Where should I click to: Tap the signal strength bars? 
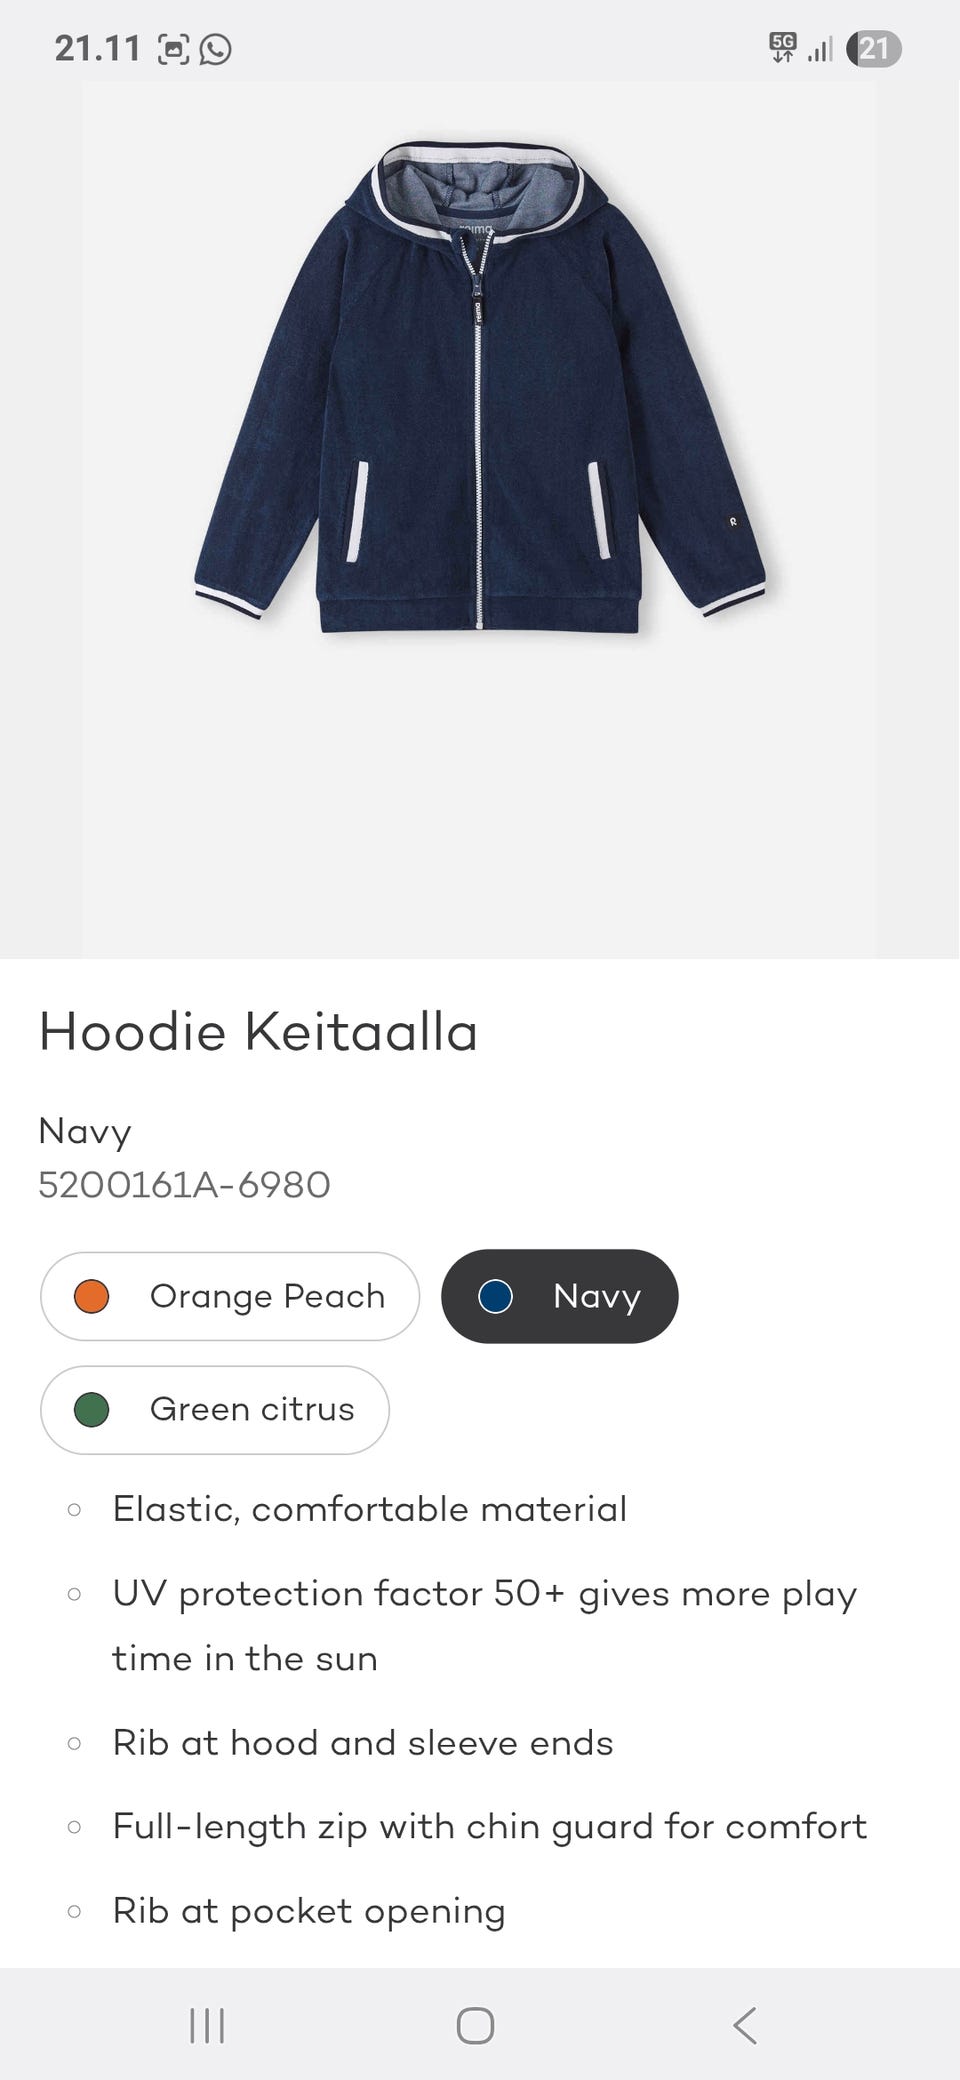pos(820,49)
